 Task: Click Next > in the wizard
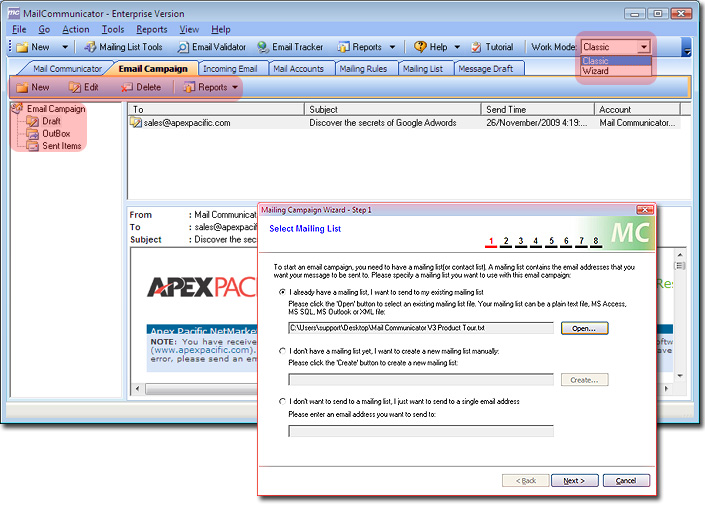click(x=574, y=480)
